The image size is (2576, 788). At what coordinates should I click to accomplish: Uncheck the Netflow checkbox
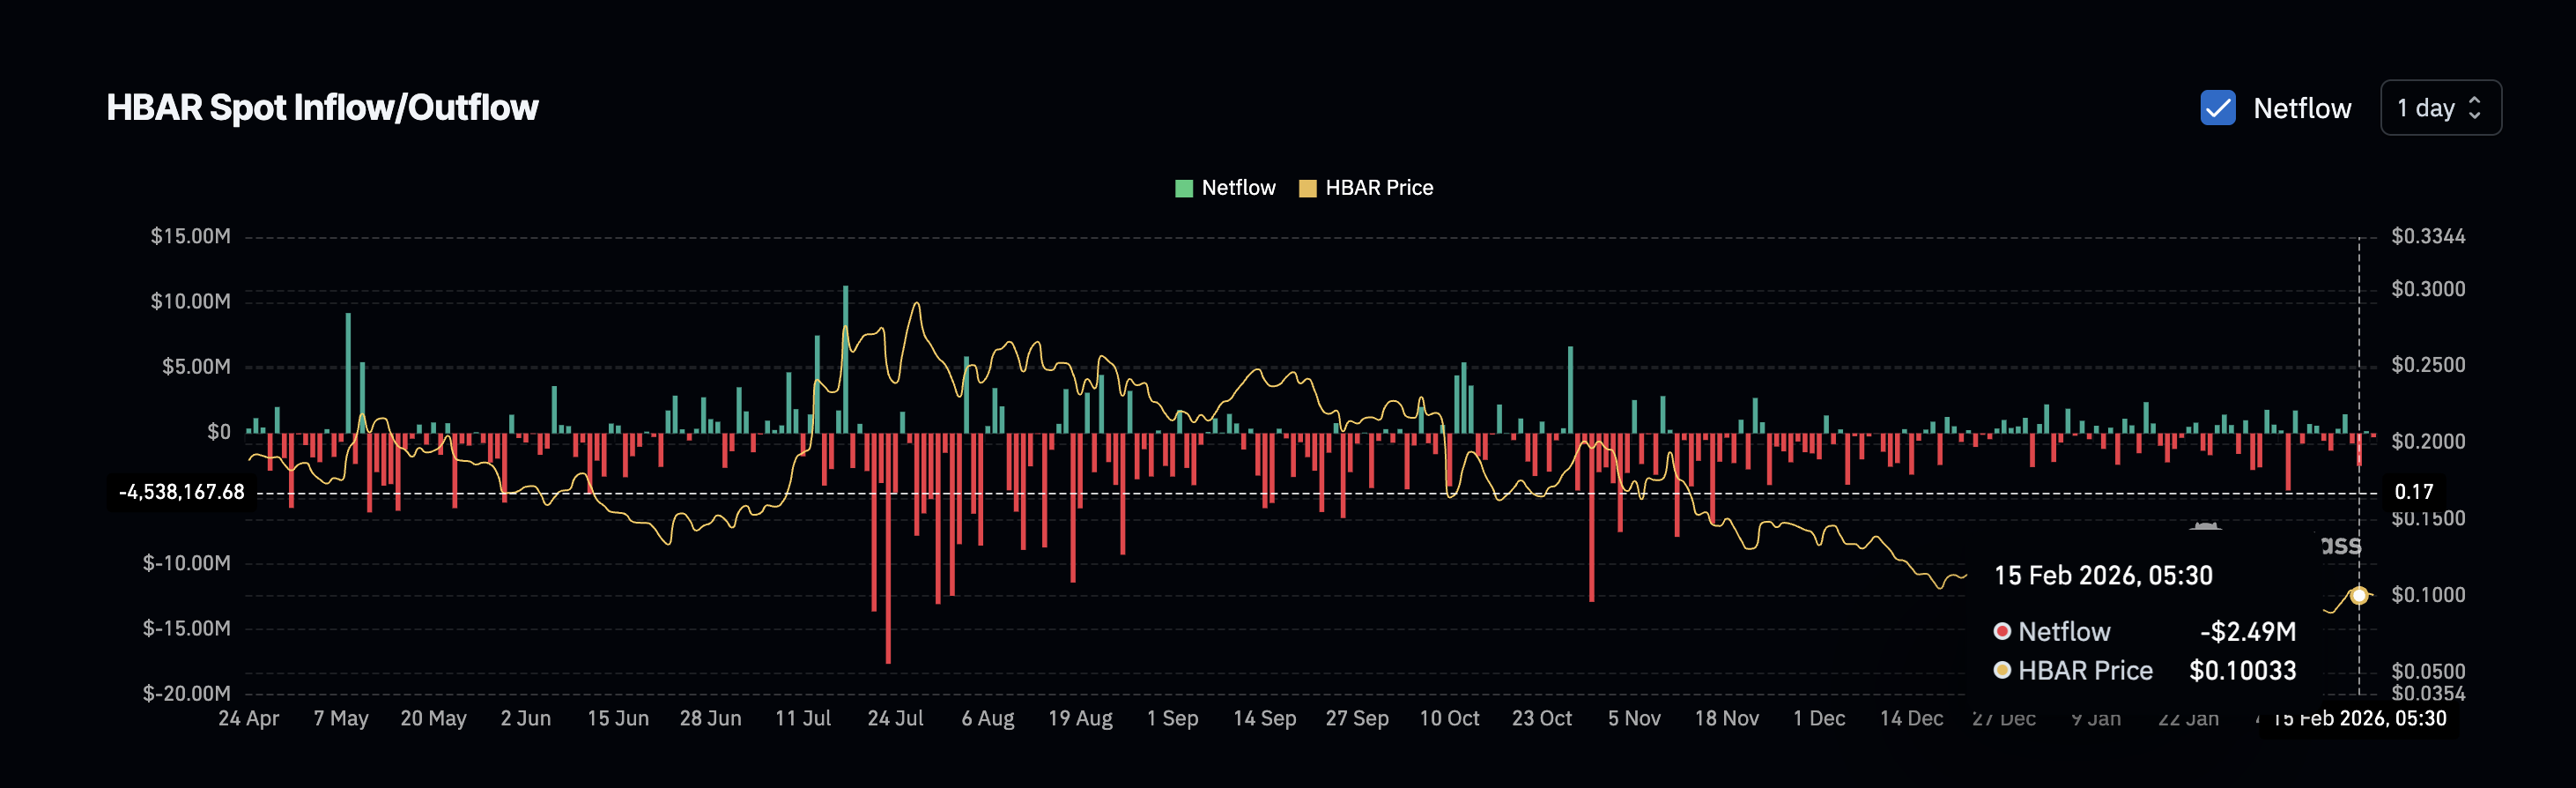(2217, 108)
